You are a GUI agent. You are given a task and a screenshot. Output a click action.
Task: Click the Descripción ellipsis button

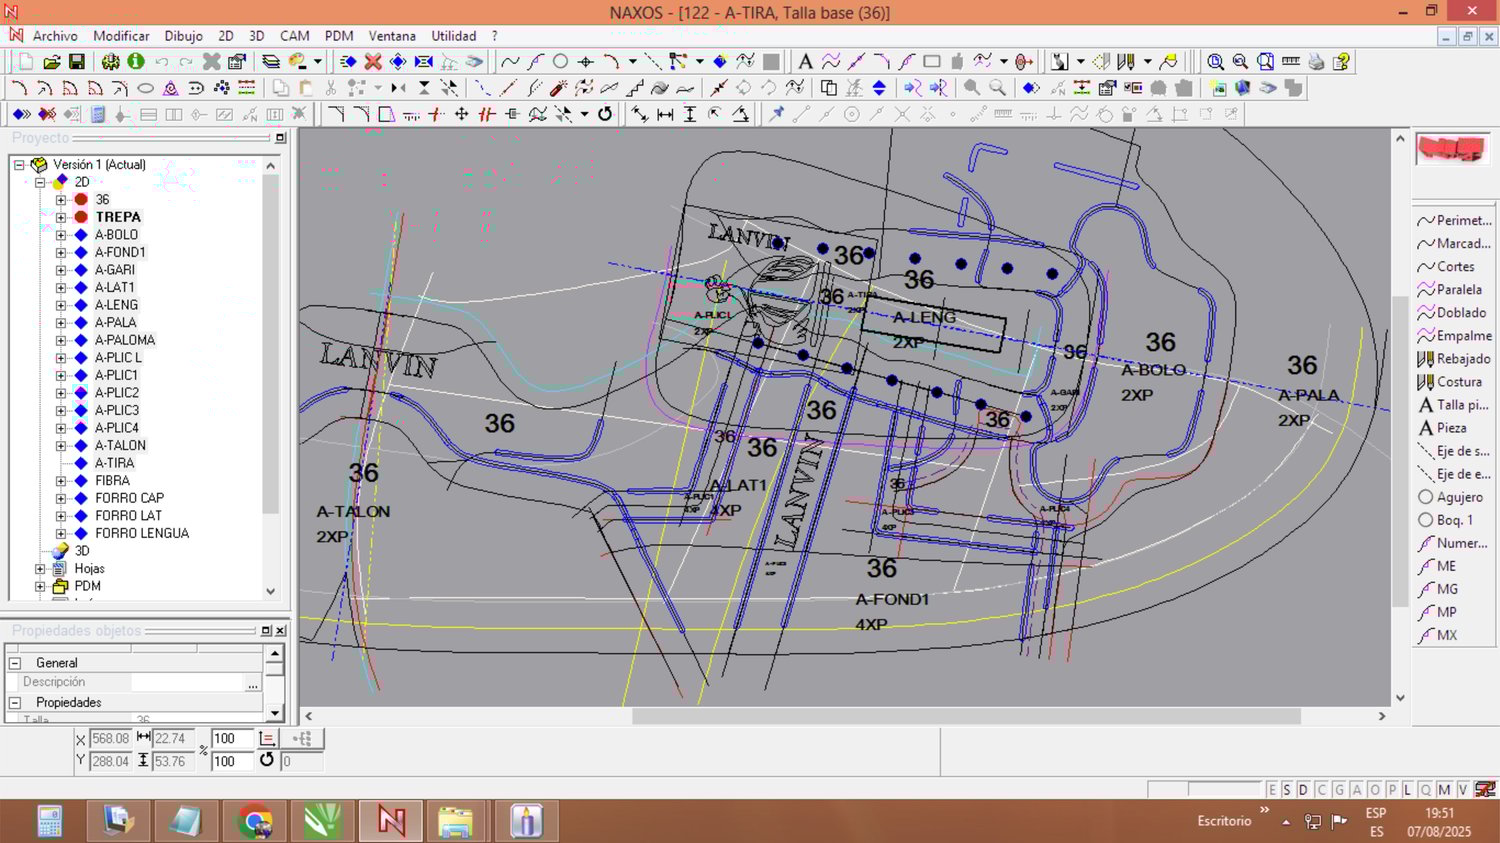(253, 683)
